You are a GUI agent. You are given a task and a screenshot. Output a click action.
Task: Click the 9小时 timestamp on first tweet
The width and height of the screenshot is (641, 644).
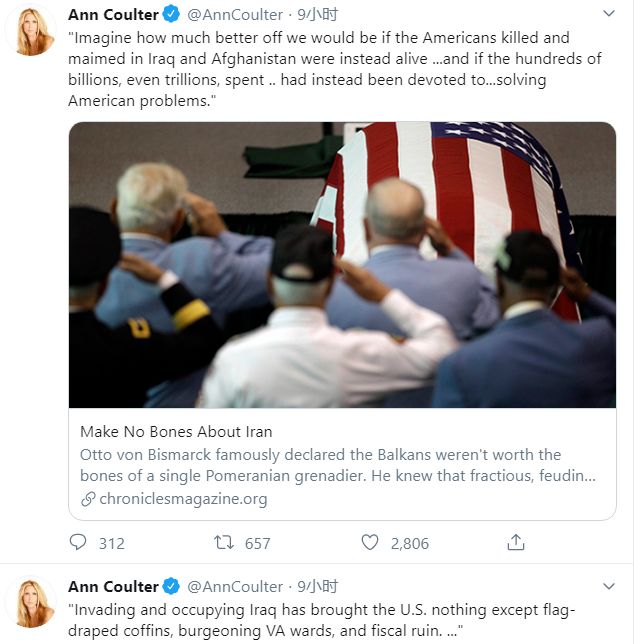(x=317, y=15)
